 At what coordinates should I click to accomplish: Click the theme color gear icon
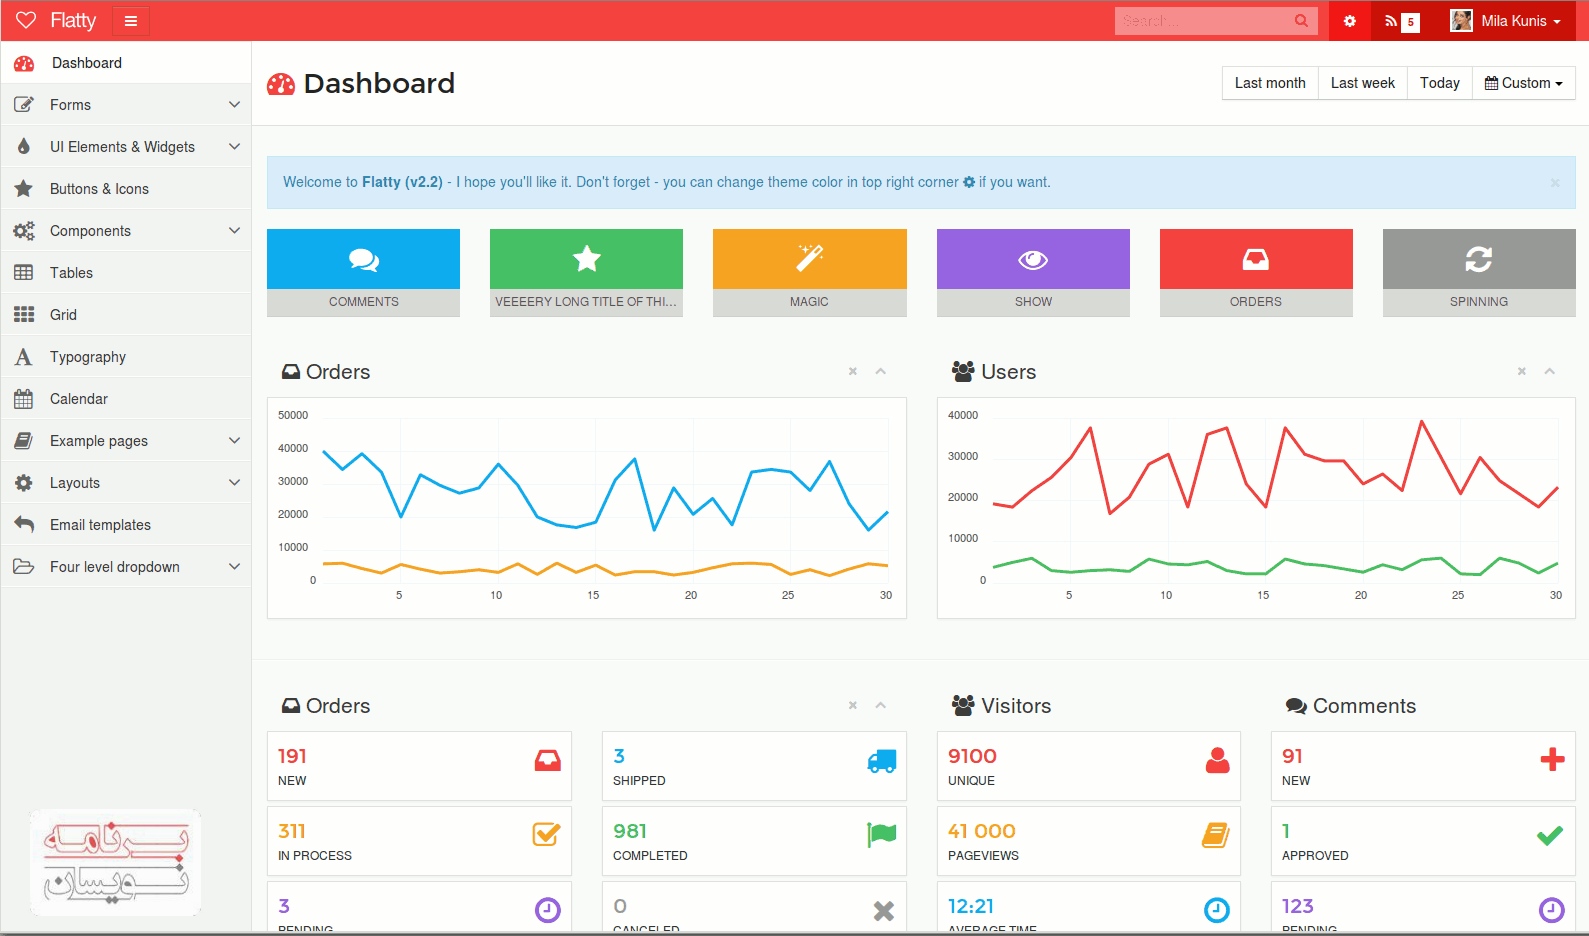(1349, 21)
